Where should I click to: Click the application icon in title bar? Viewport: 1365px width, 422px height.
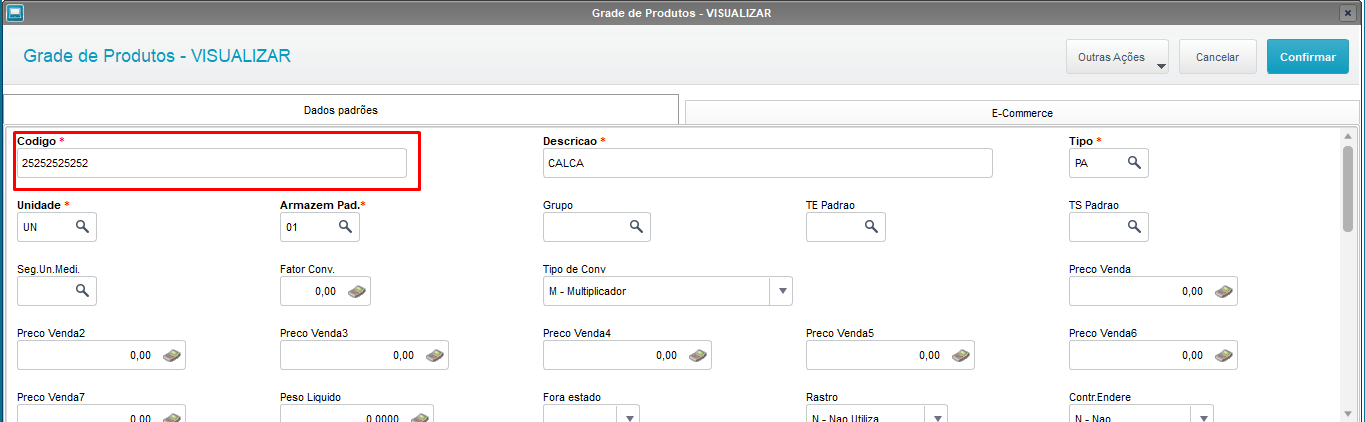click(x=15, y=12)
